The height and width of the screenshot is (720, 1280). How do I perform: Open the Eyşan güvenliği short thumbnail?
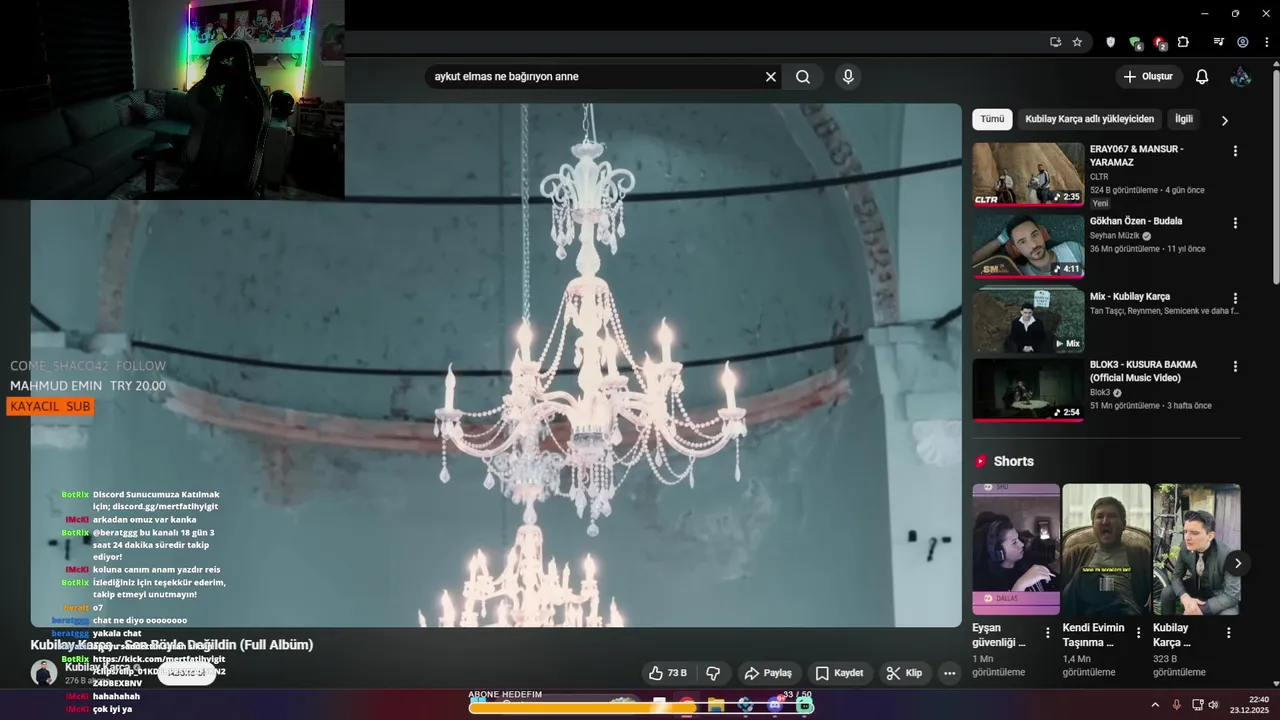coord(1016,549)
